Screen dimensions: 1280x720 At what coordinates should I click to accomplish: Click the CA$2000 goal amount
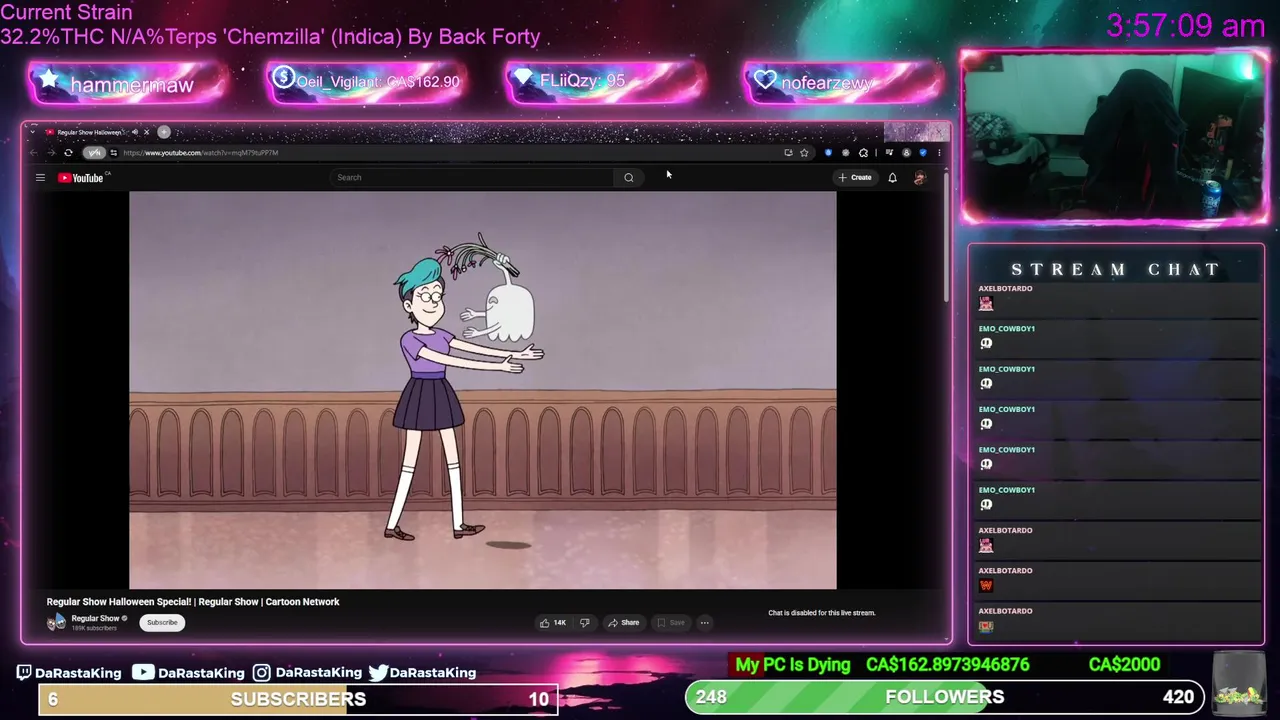point(1124,665)
